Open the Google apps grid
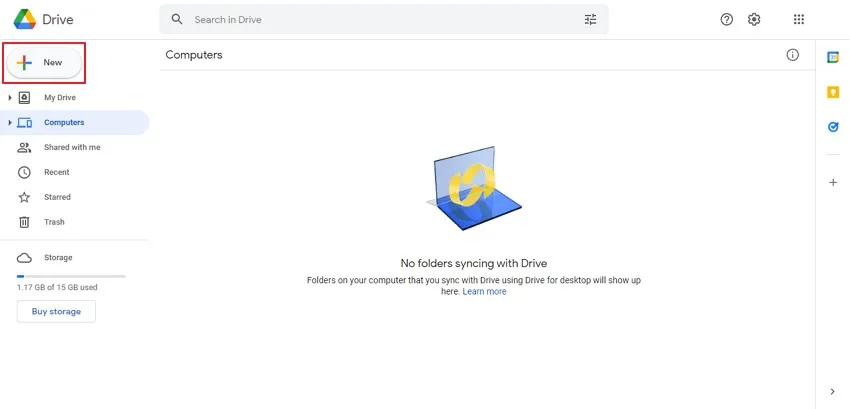850x409 pixels. coord(799,20)
